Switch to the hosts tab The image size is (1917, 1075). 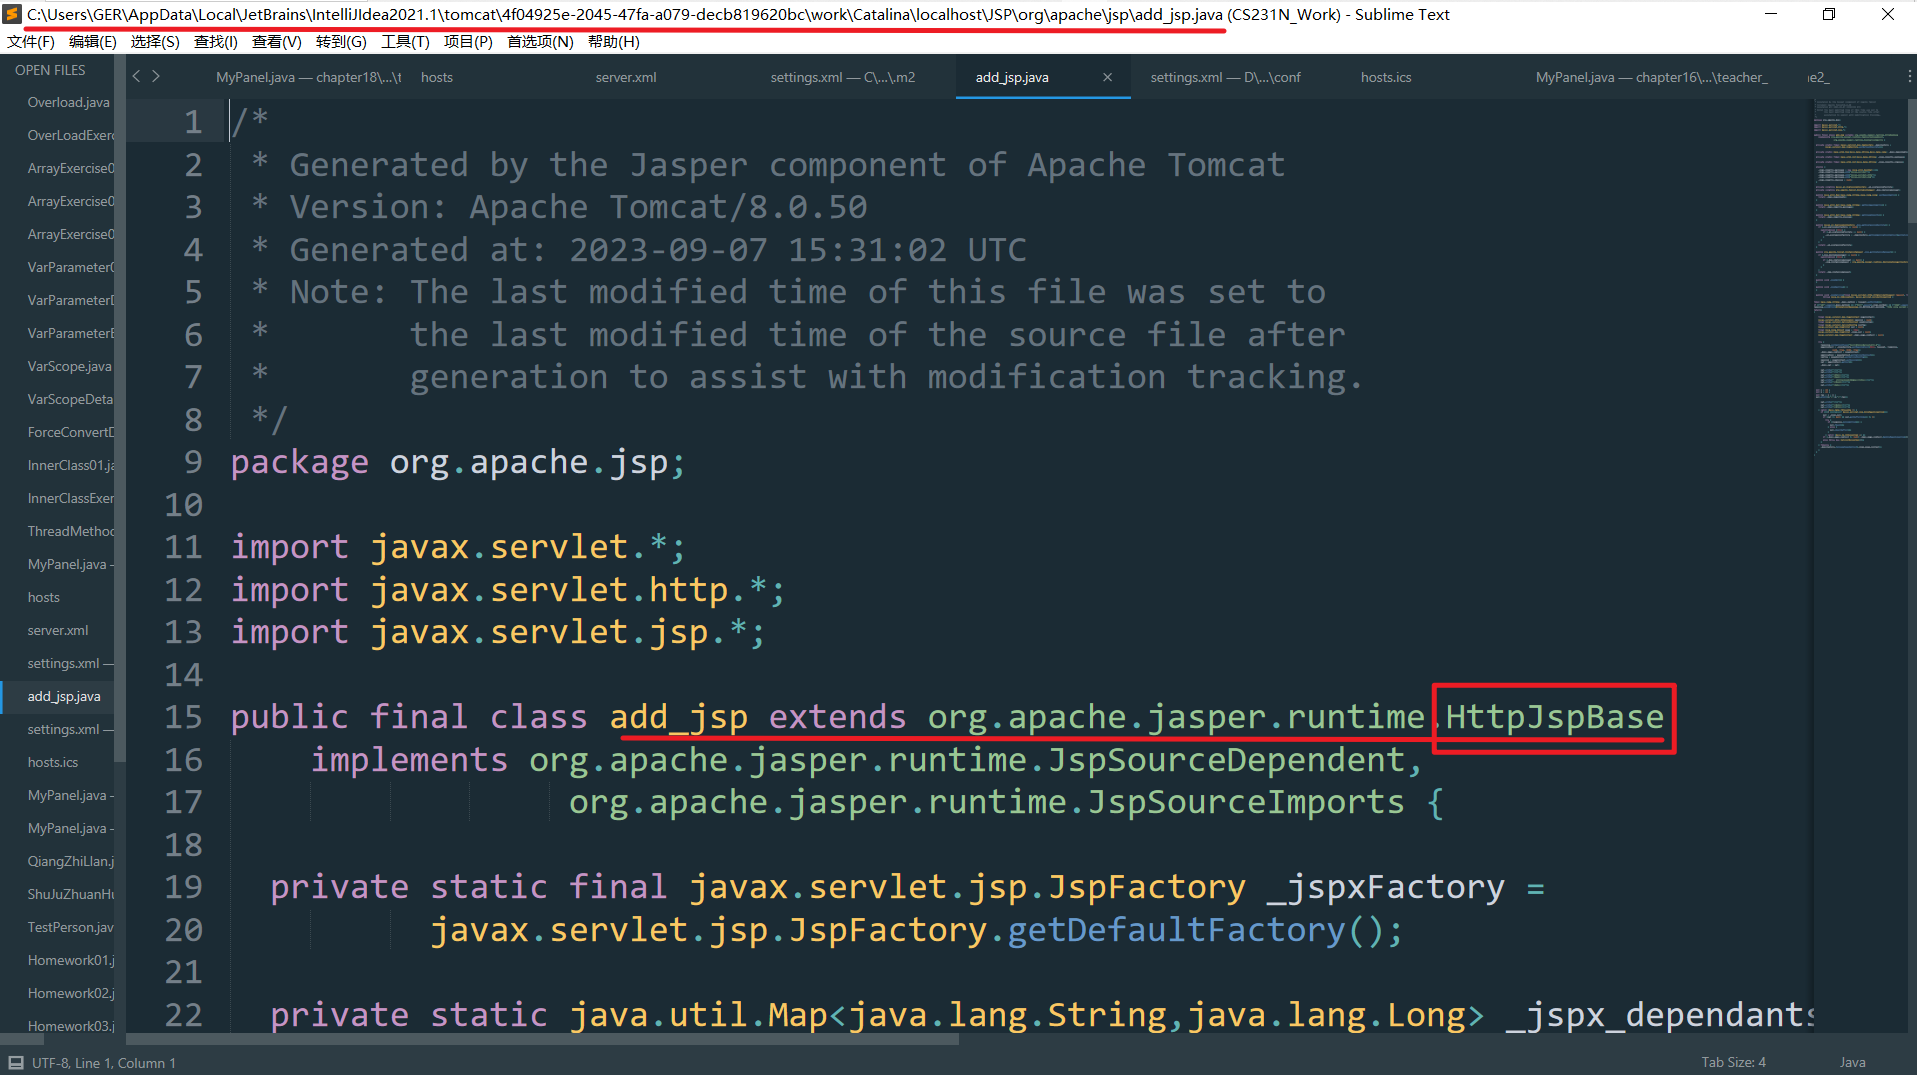(x=437, y=77)
